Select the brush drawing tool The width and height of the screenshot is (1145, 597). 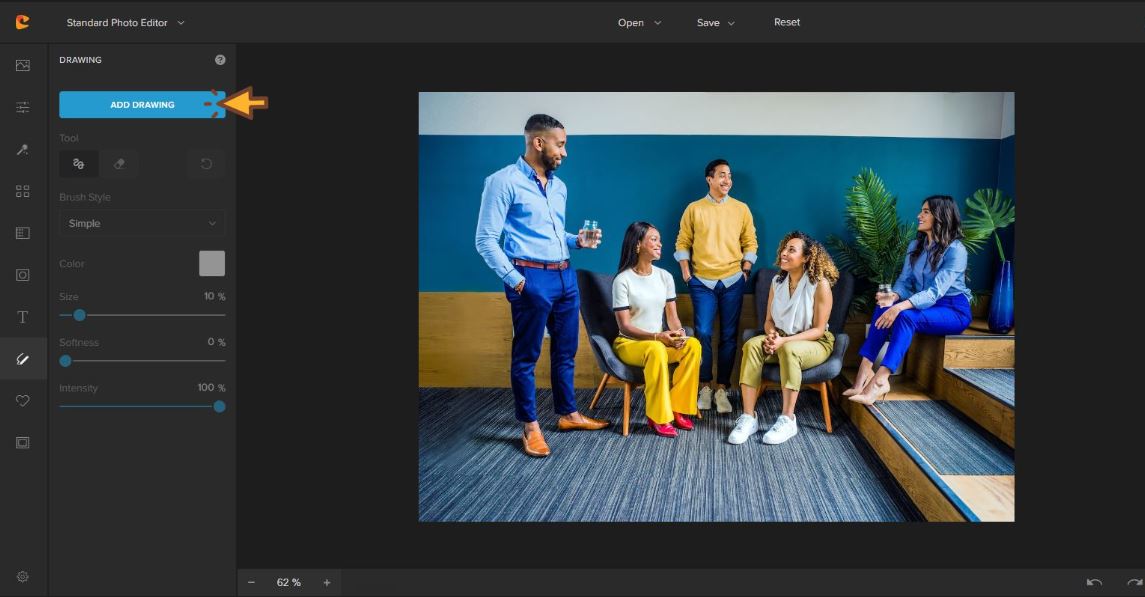click(x=79, y=164)
